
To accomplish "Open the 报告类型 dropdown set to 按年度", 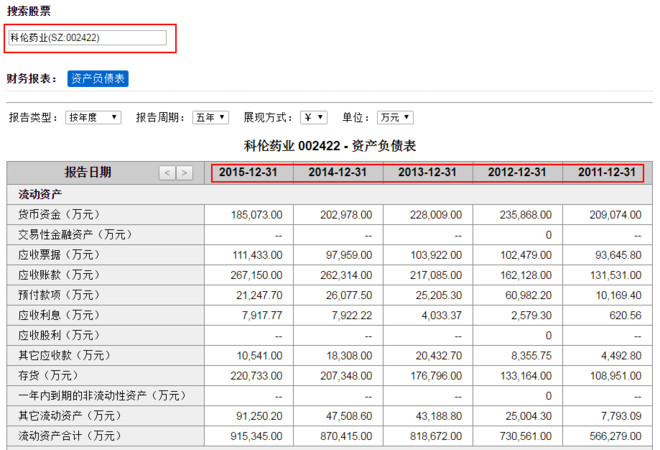I will click(x=93, y=117).
